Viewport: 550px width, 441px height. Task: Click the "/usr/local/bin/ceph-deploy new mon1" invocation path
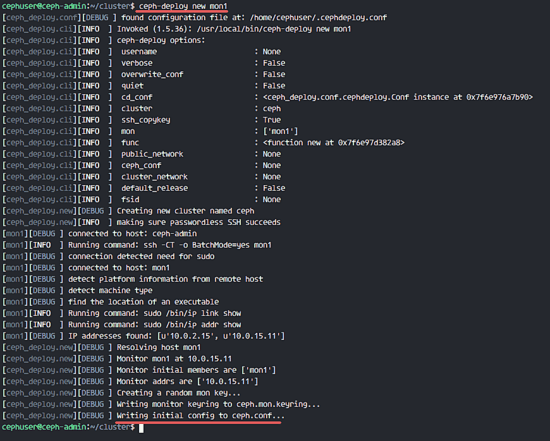point(274,29)
